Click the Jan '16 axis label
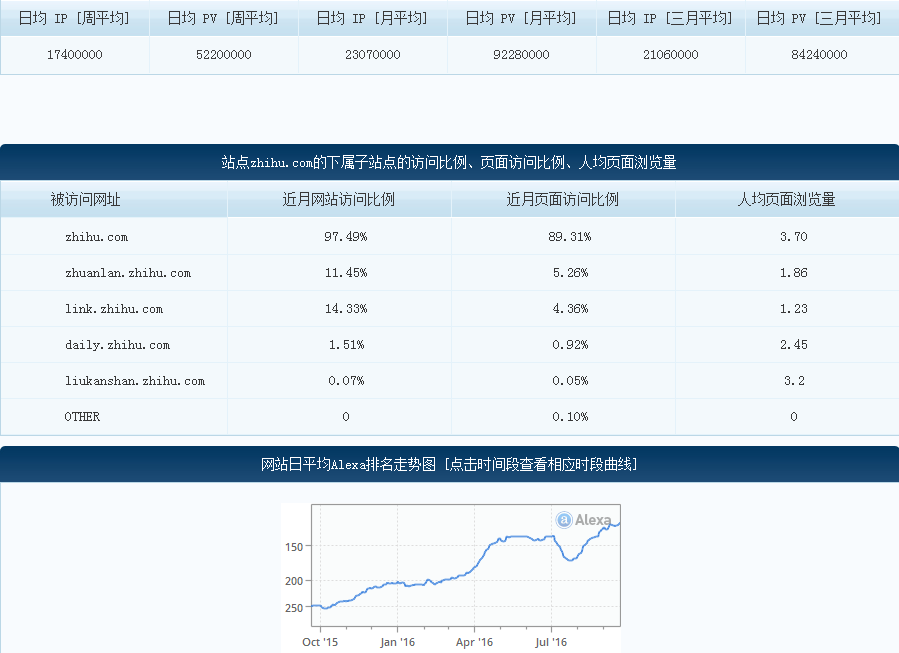 (x=397, y=642)
